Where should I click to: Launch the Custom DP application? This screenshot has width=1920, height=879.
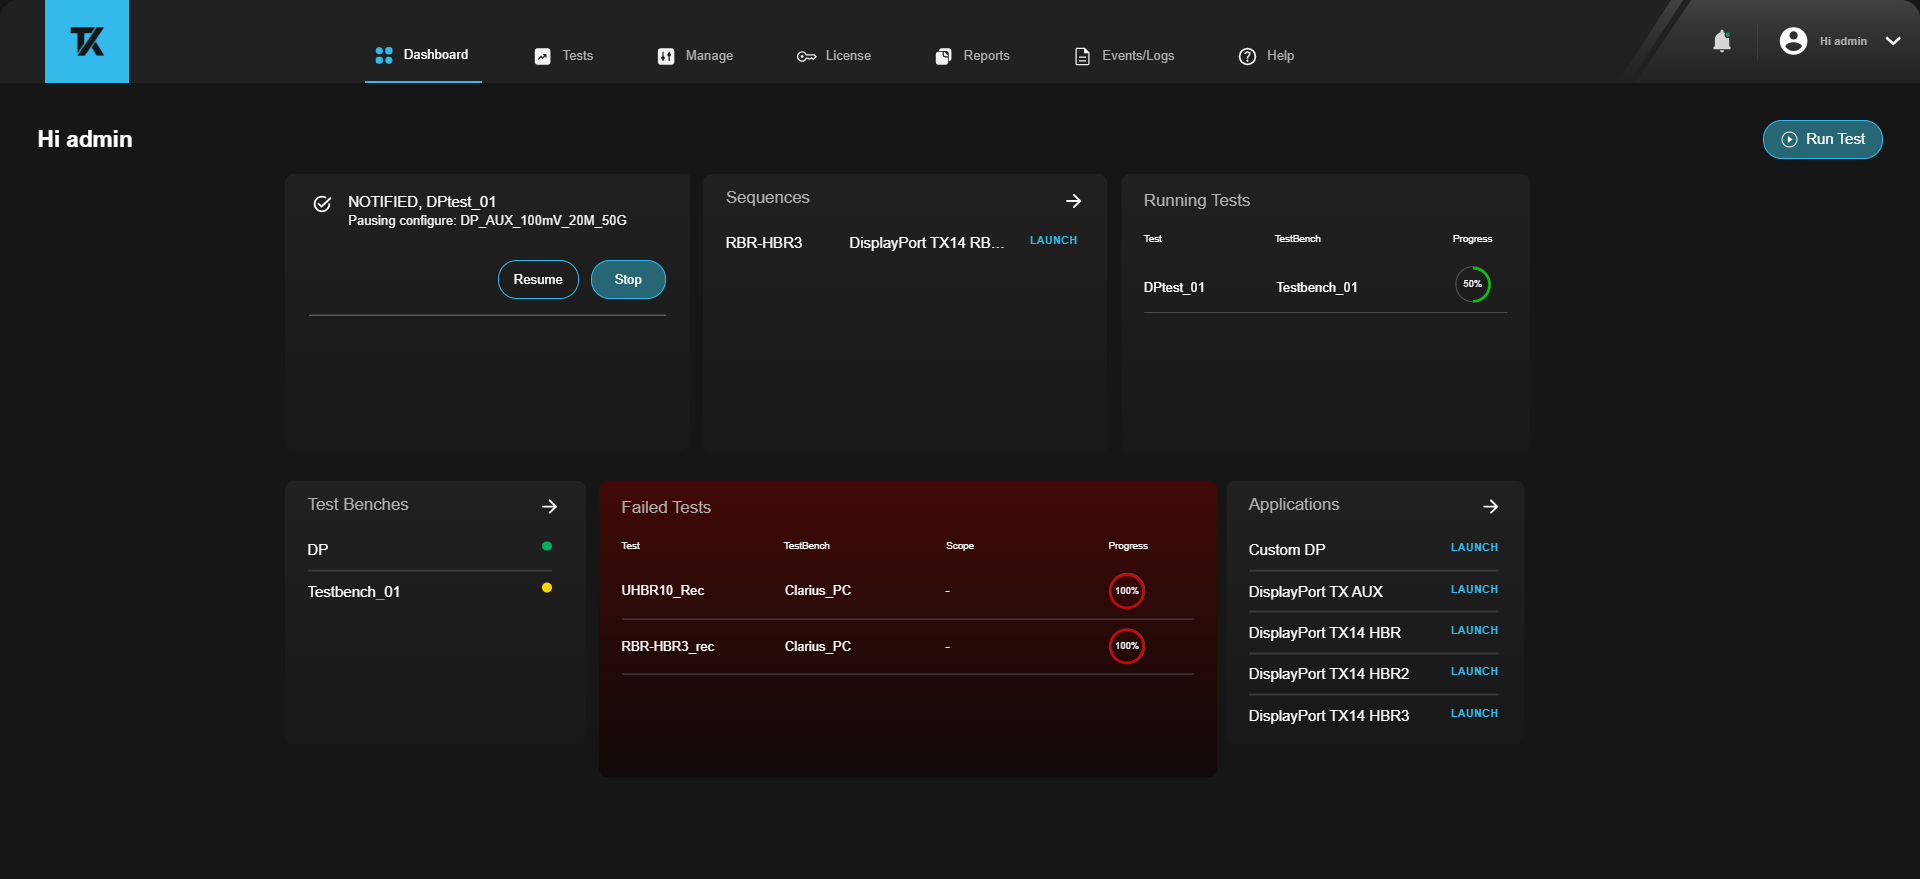[1474, 548]
